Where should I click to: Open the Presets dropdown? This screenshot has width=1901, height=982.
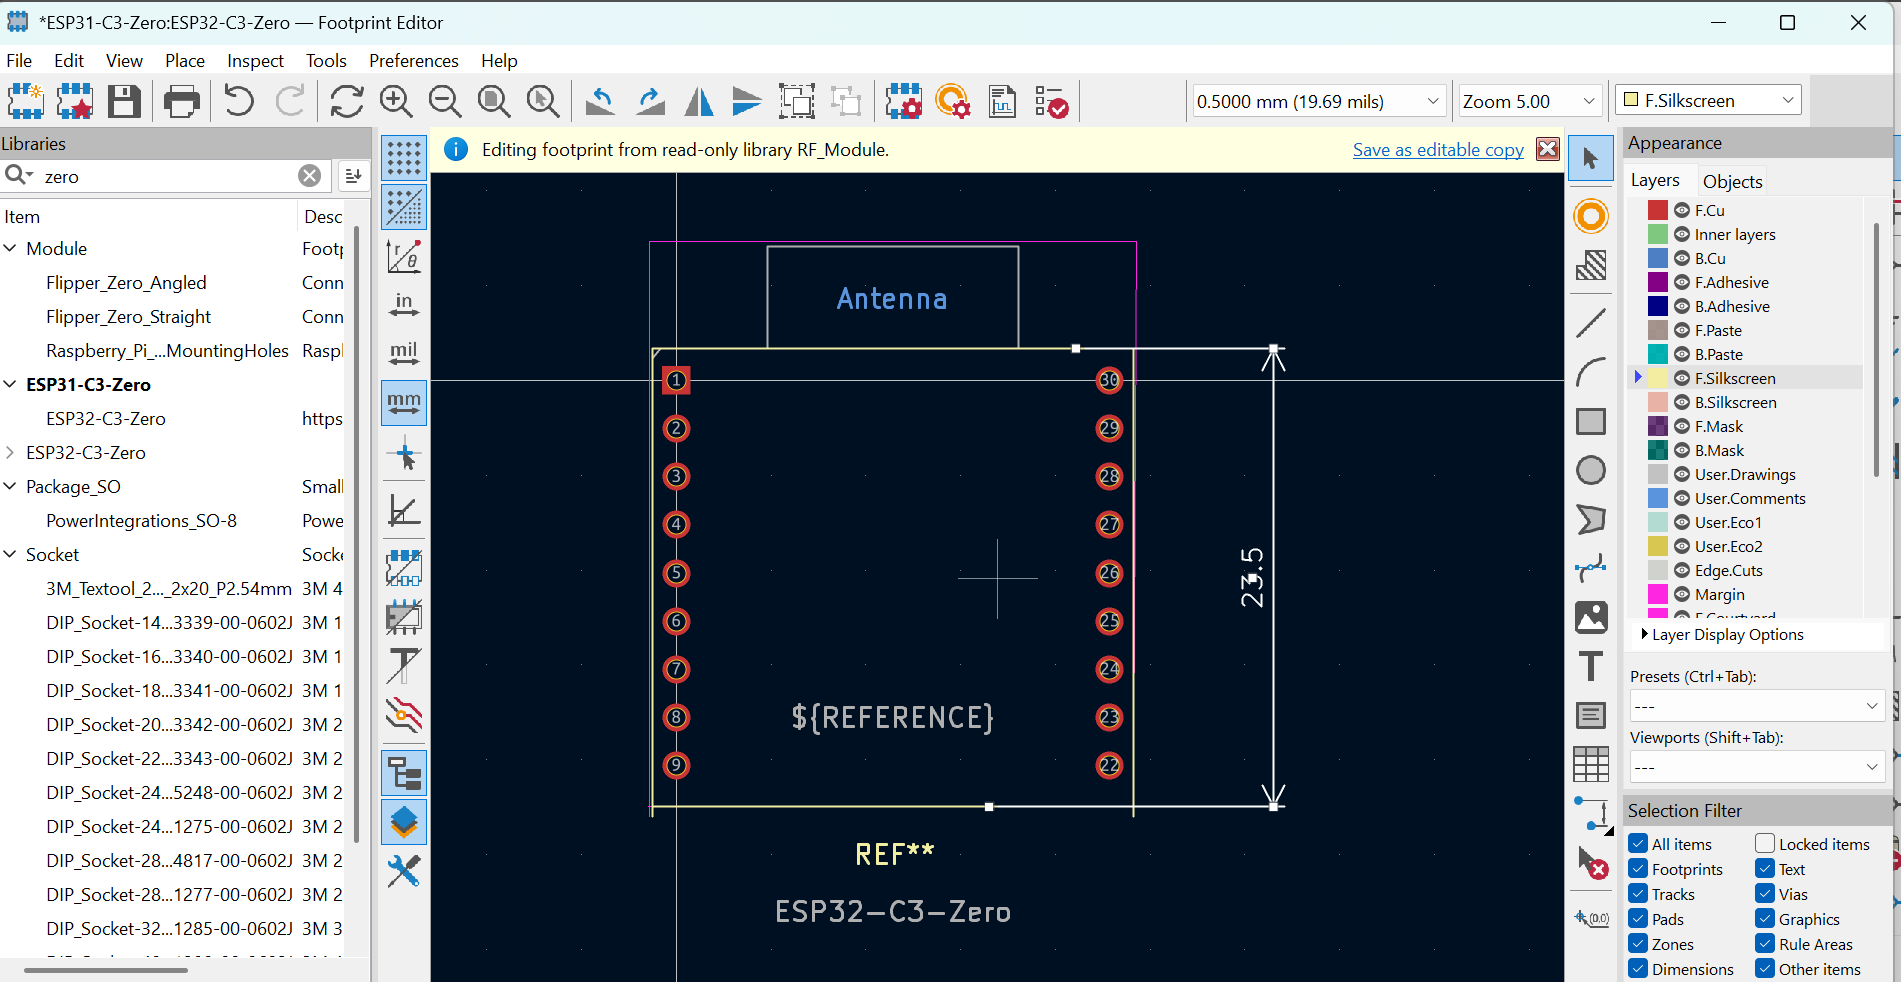[1757, 706]
